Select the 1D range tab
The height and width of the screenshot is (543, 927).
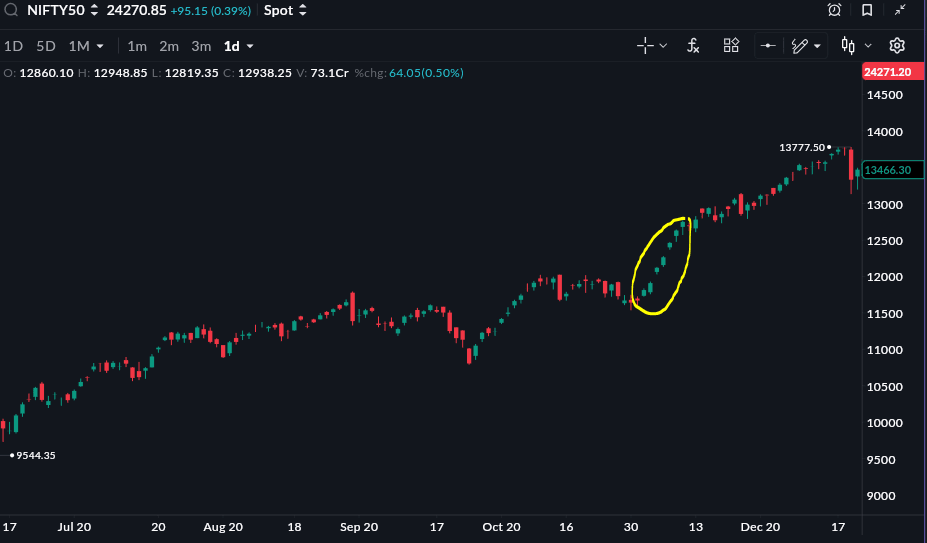(13, 46)
